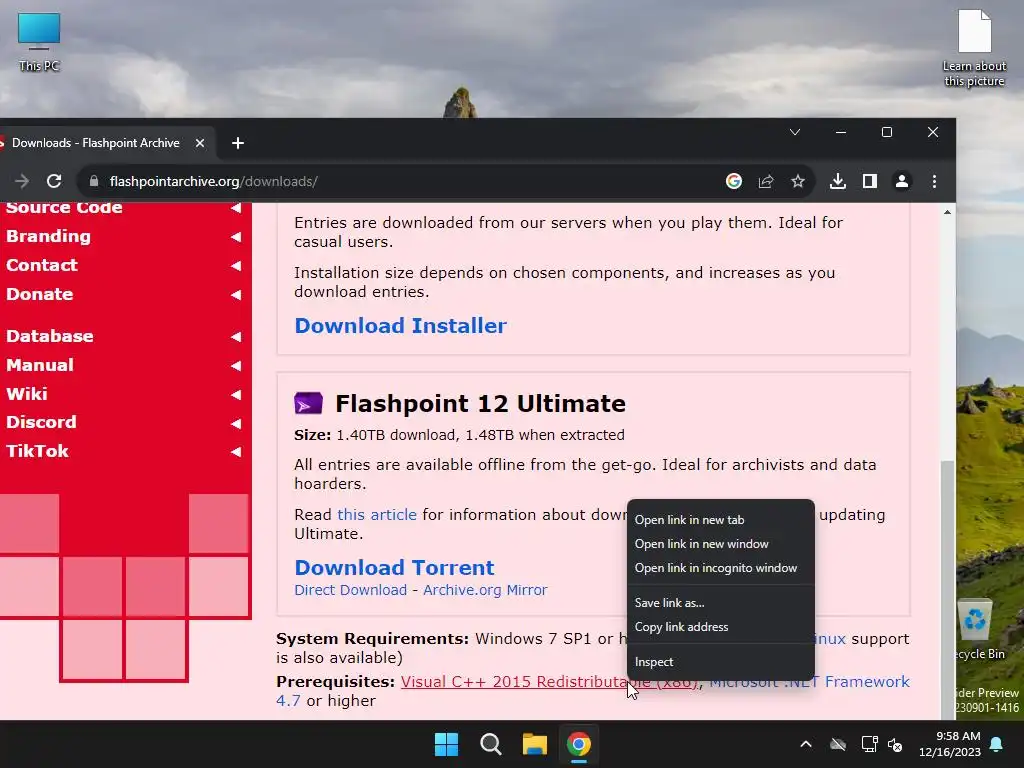Image resolution: width=1024 pixels, height=768 pixels.
Task: Toggle the Chrome side panel icon
Action: (869, 181)
